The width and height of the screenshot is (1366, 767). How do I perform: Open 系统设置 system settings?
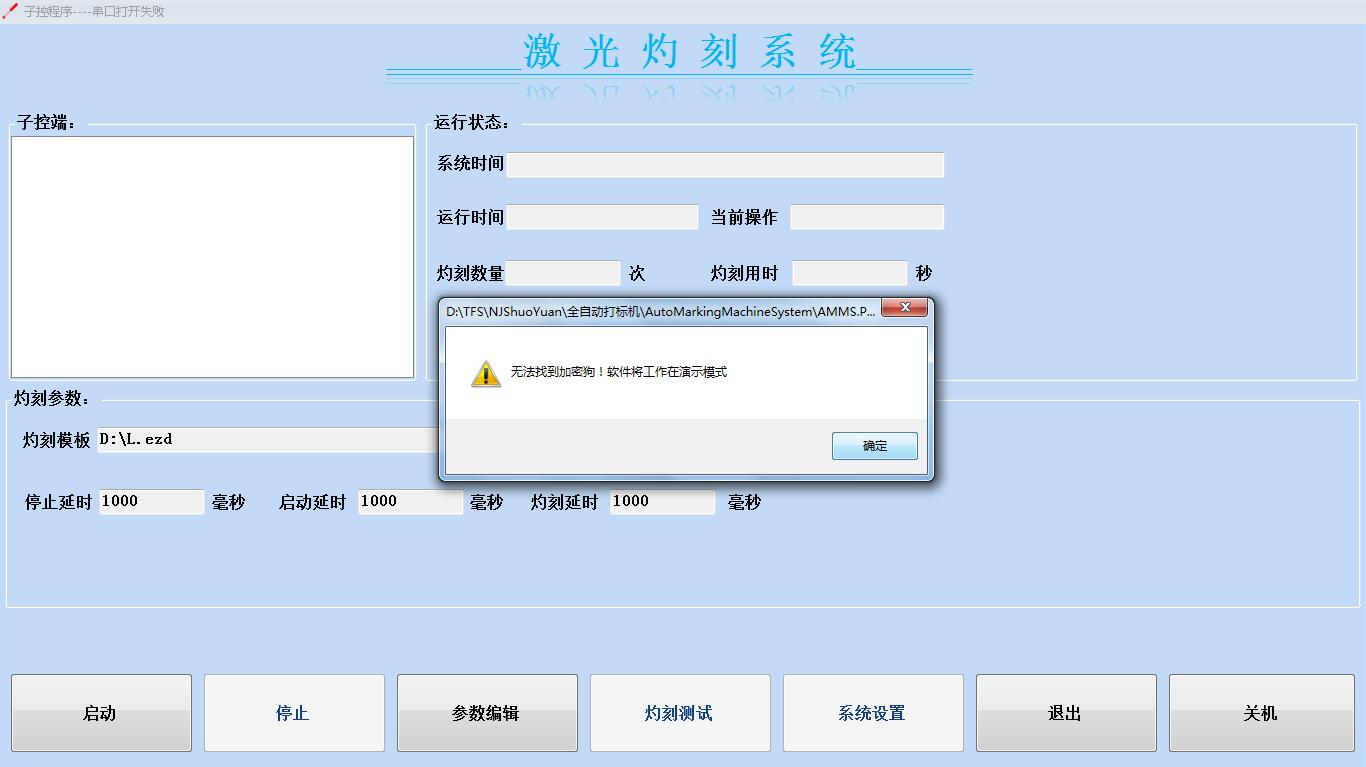tap(873, 713)
